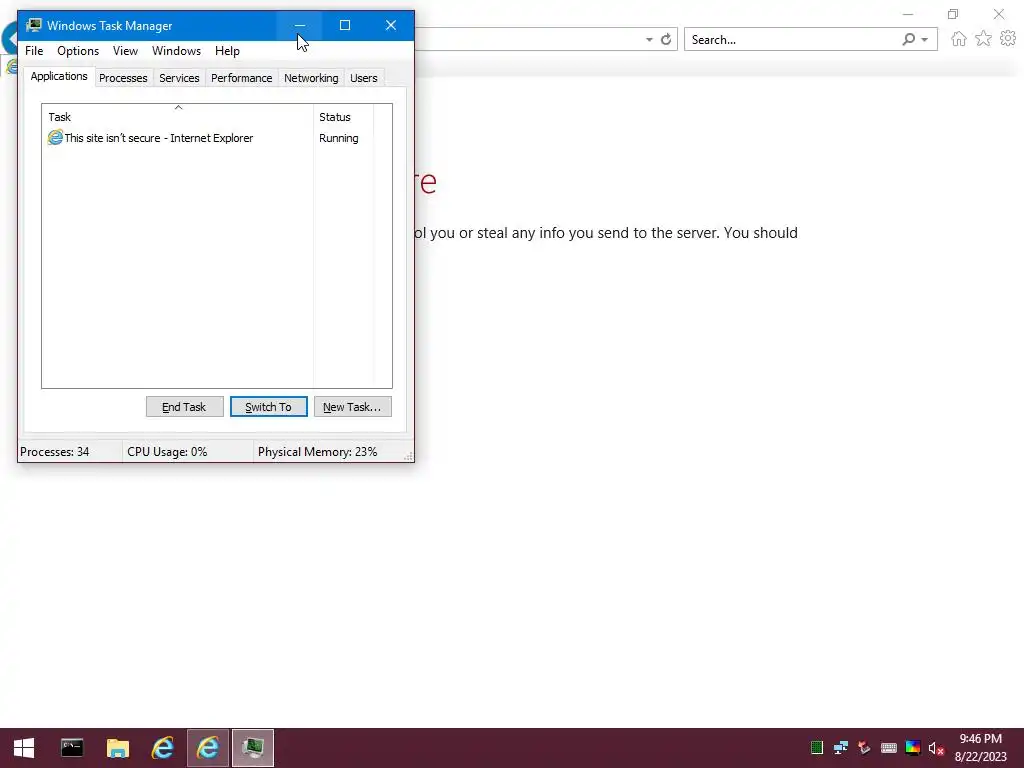Image resolution: width=1024 pixels, height=768 pixels.
Task: Click the green CPU meter tray icon
Action: 816,748
